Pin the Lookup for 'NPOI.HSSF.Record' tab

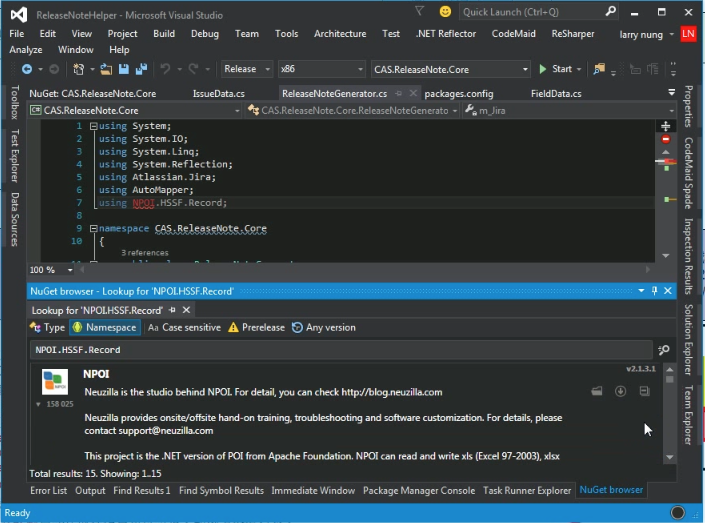[x=172, y=310]
